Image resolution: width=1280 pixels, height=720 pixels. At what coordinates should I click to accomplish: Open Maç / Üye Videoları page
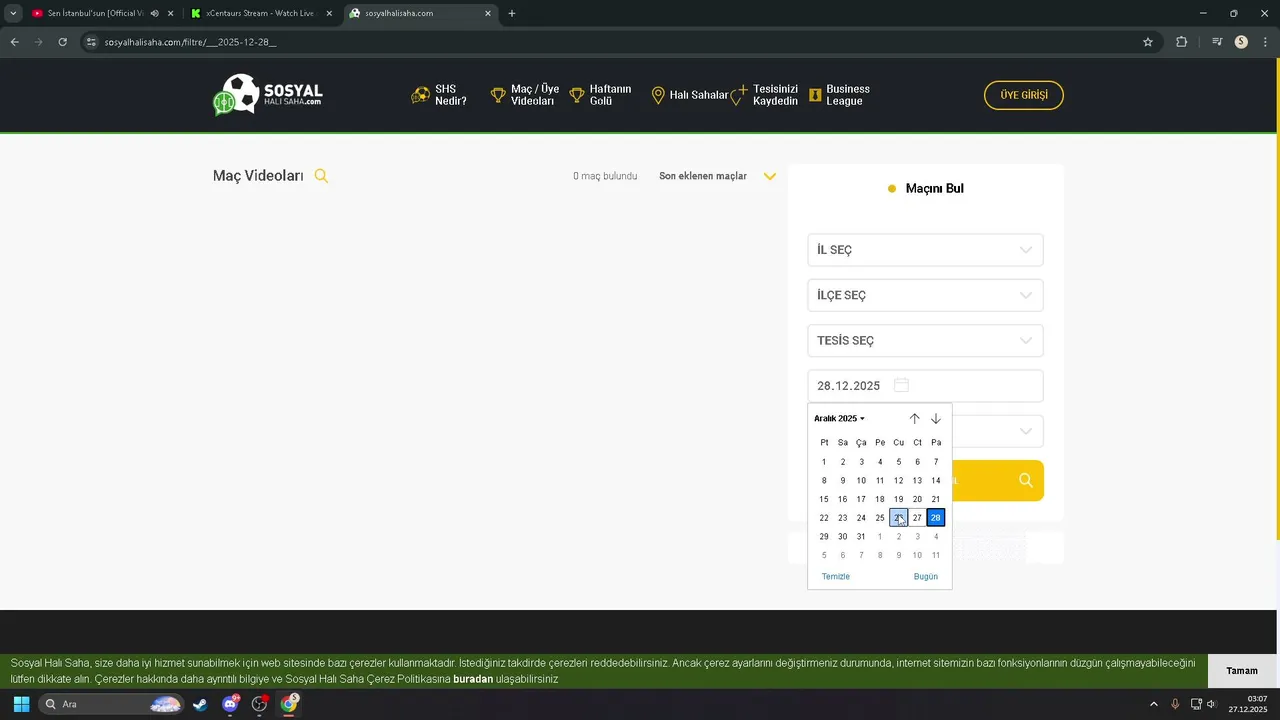click(x=524, y=95)
